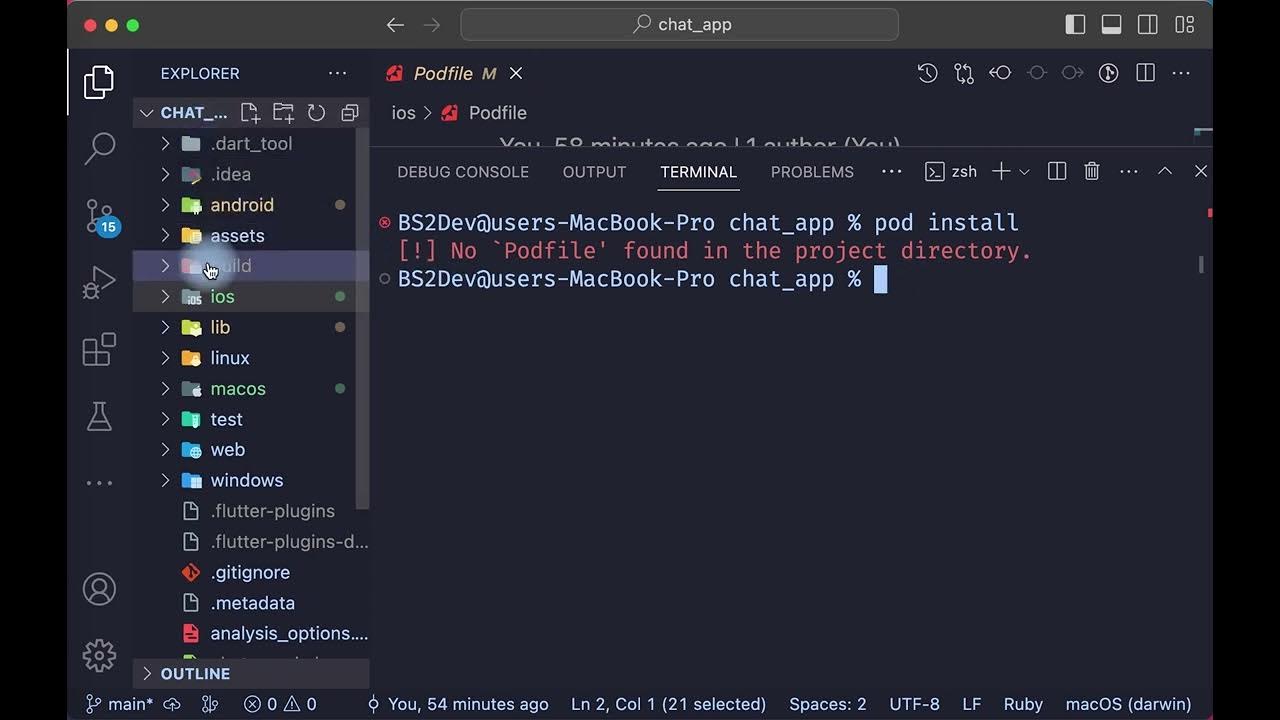
Task: Select Ruby language mode in status bar
Action: click(1023, 704)
